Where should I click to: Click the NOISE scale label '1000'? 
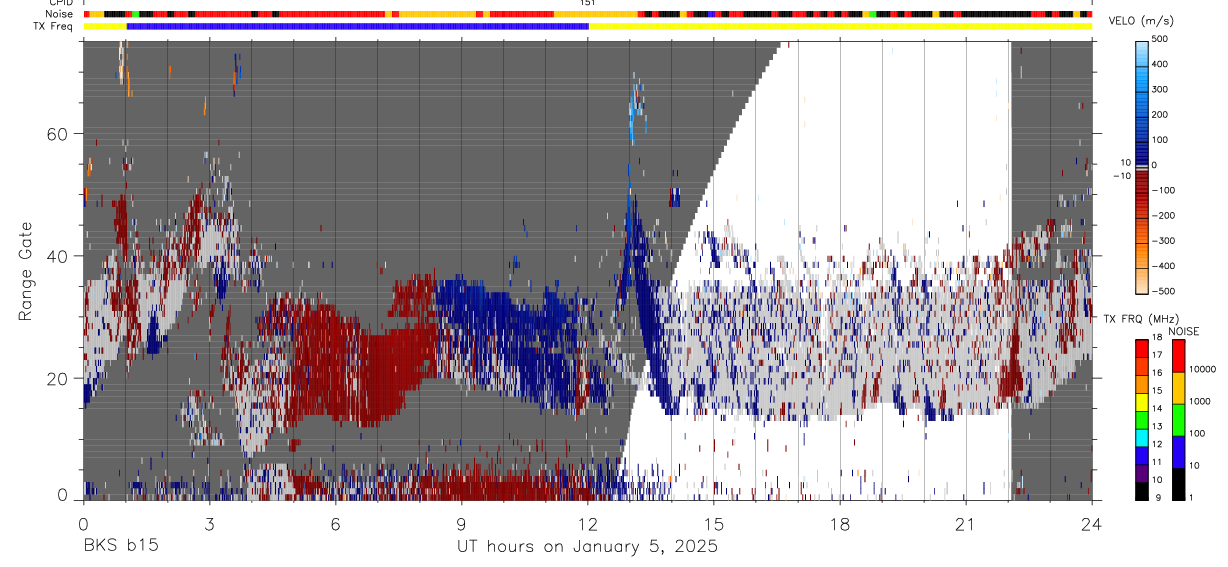pyautogui.click(x=1201, y=402)
